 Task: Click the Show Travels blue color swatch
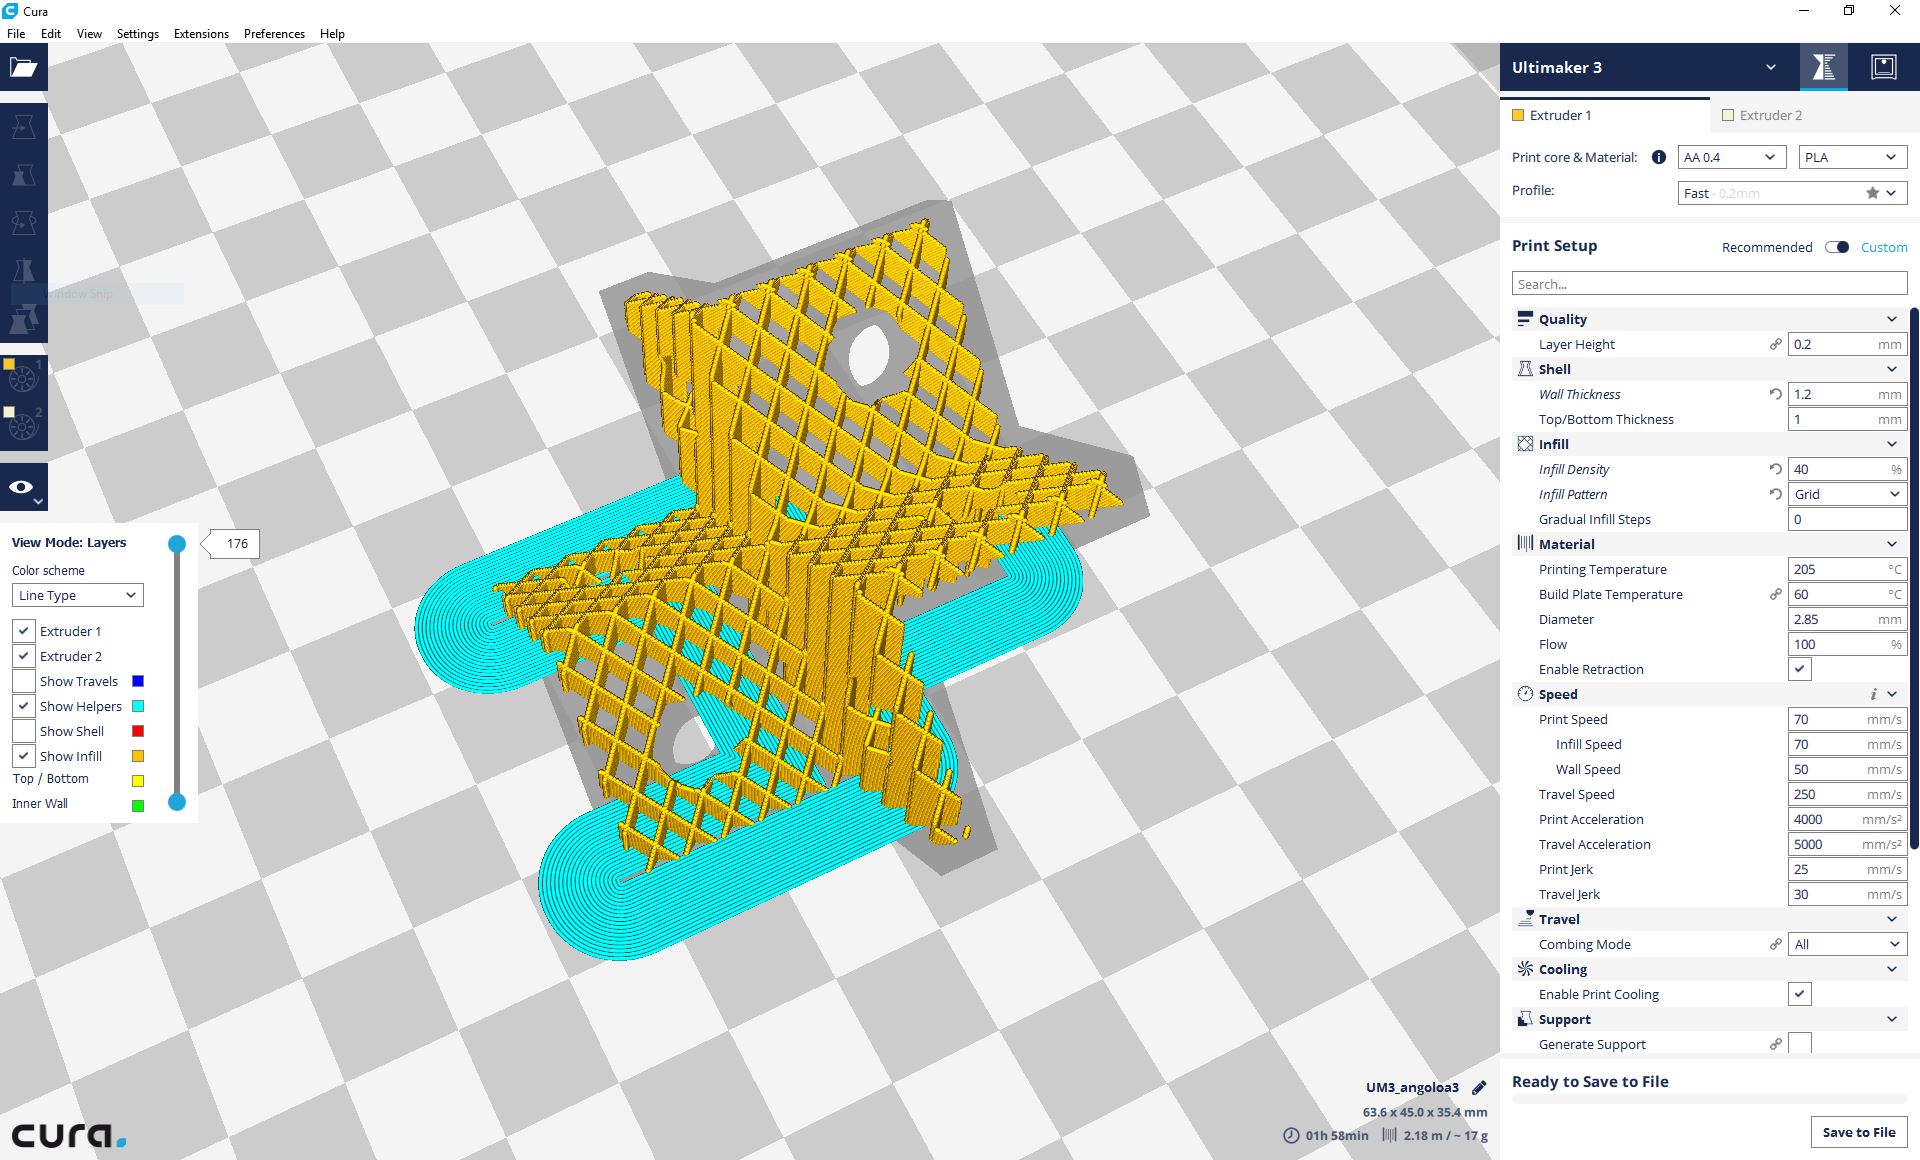(x=138, y=681)
